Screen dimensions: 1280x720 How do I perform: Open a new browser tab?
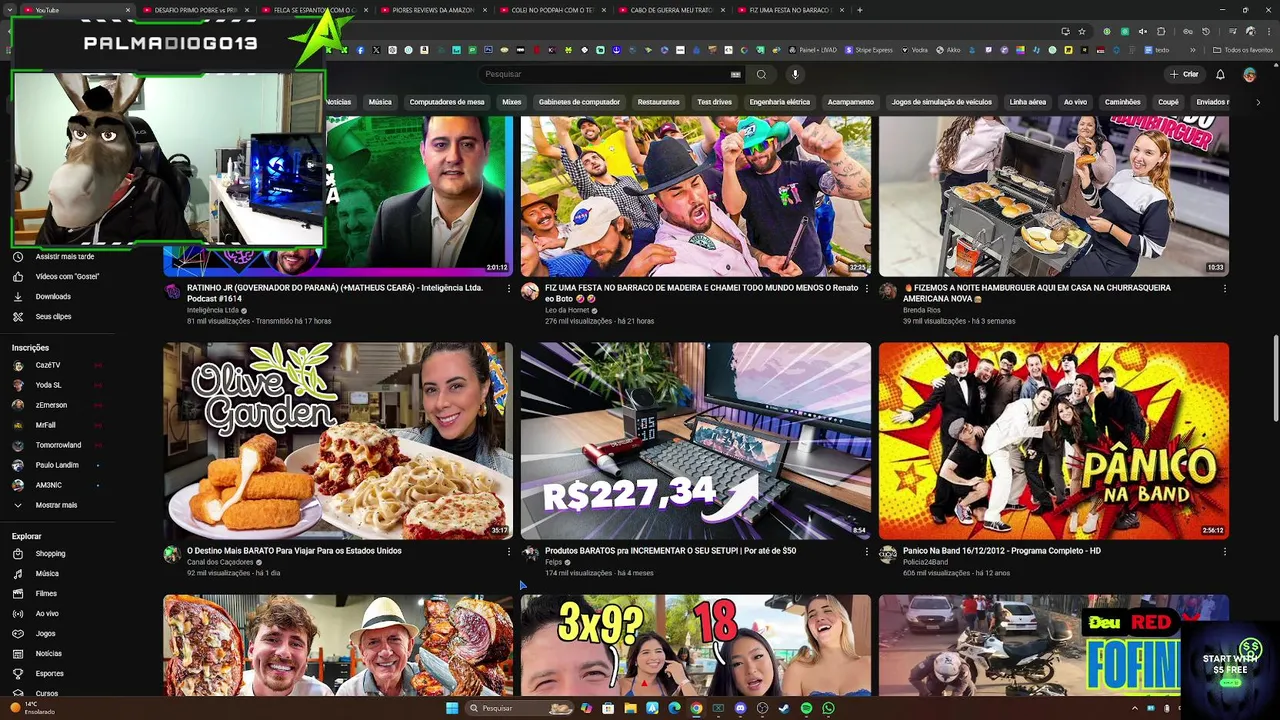click(x=860, y=10)
